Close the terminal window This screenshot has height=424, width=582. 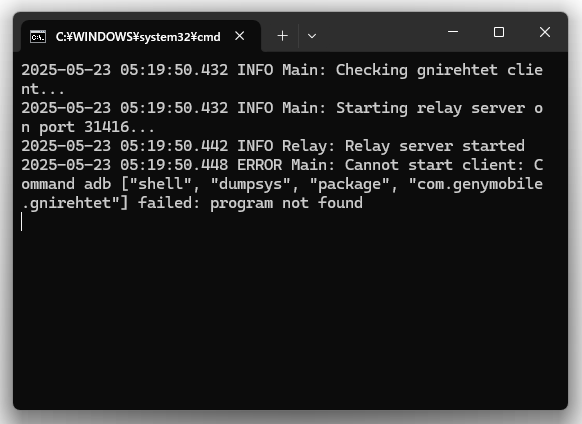[545, 32]
